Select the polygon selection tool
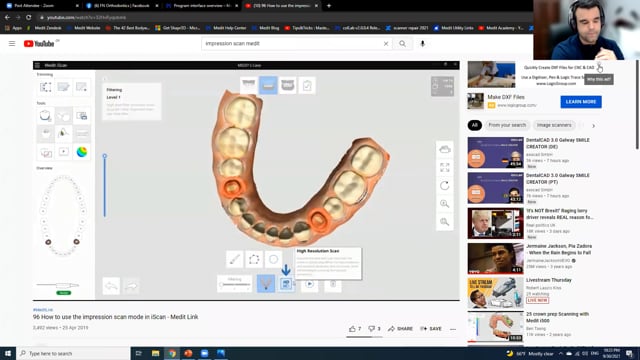 254,259
